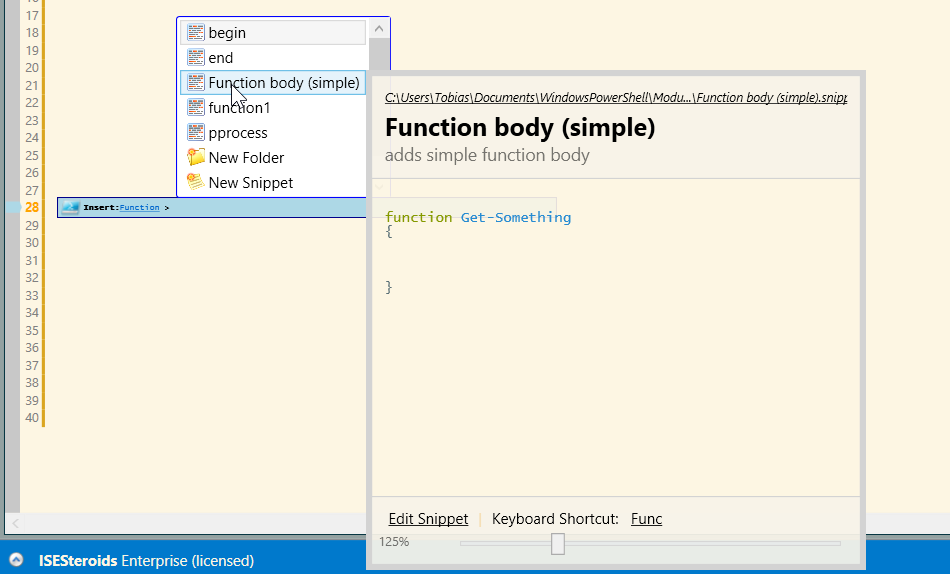Image resolution: width=950 pixels, height=574 pixels.
Task: Click the begin snippet icon
Action: tap(196, 33)
